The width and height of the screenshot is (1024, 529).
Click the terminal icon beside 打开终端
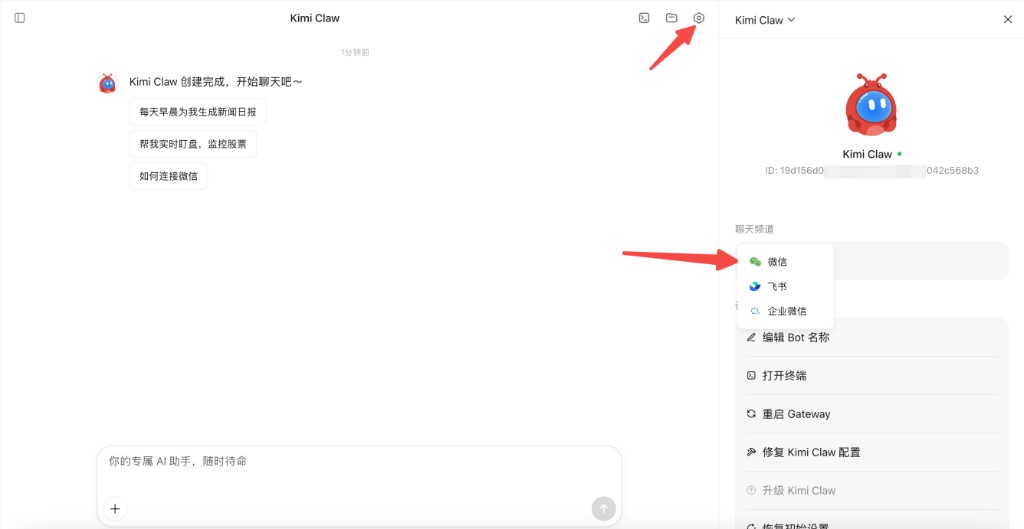tap(751, 376)
